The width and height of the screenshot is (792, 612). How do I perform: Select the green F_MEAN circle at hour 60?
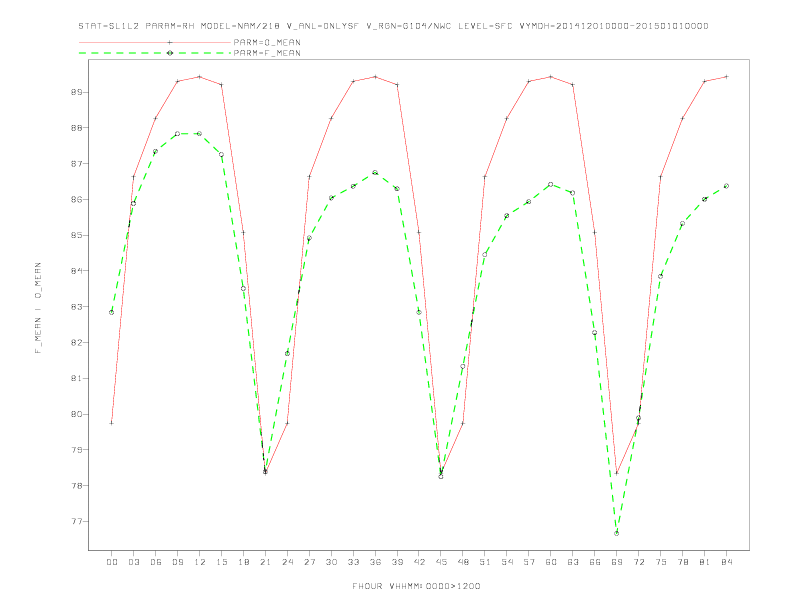(x=551, y=184)
